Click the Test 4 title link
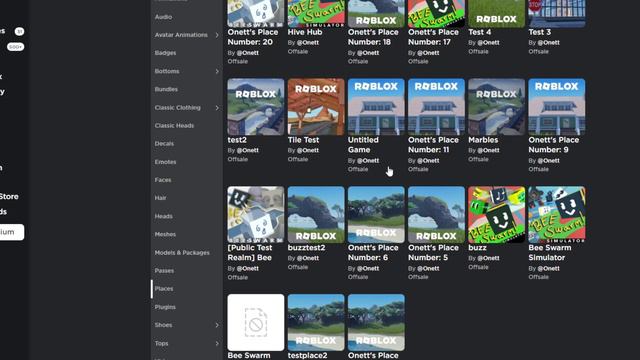This screenshot has height=360, width=640. [x=480, y=32]
